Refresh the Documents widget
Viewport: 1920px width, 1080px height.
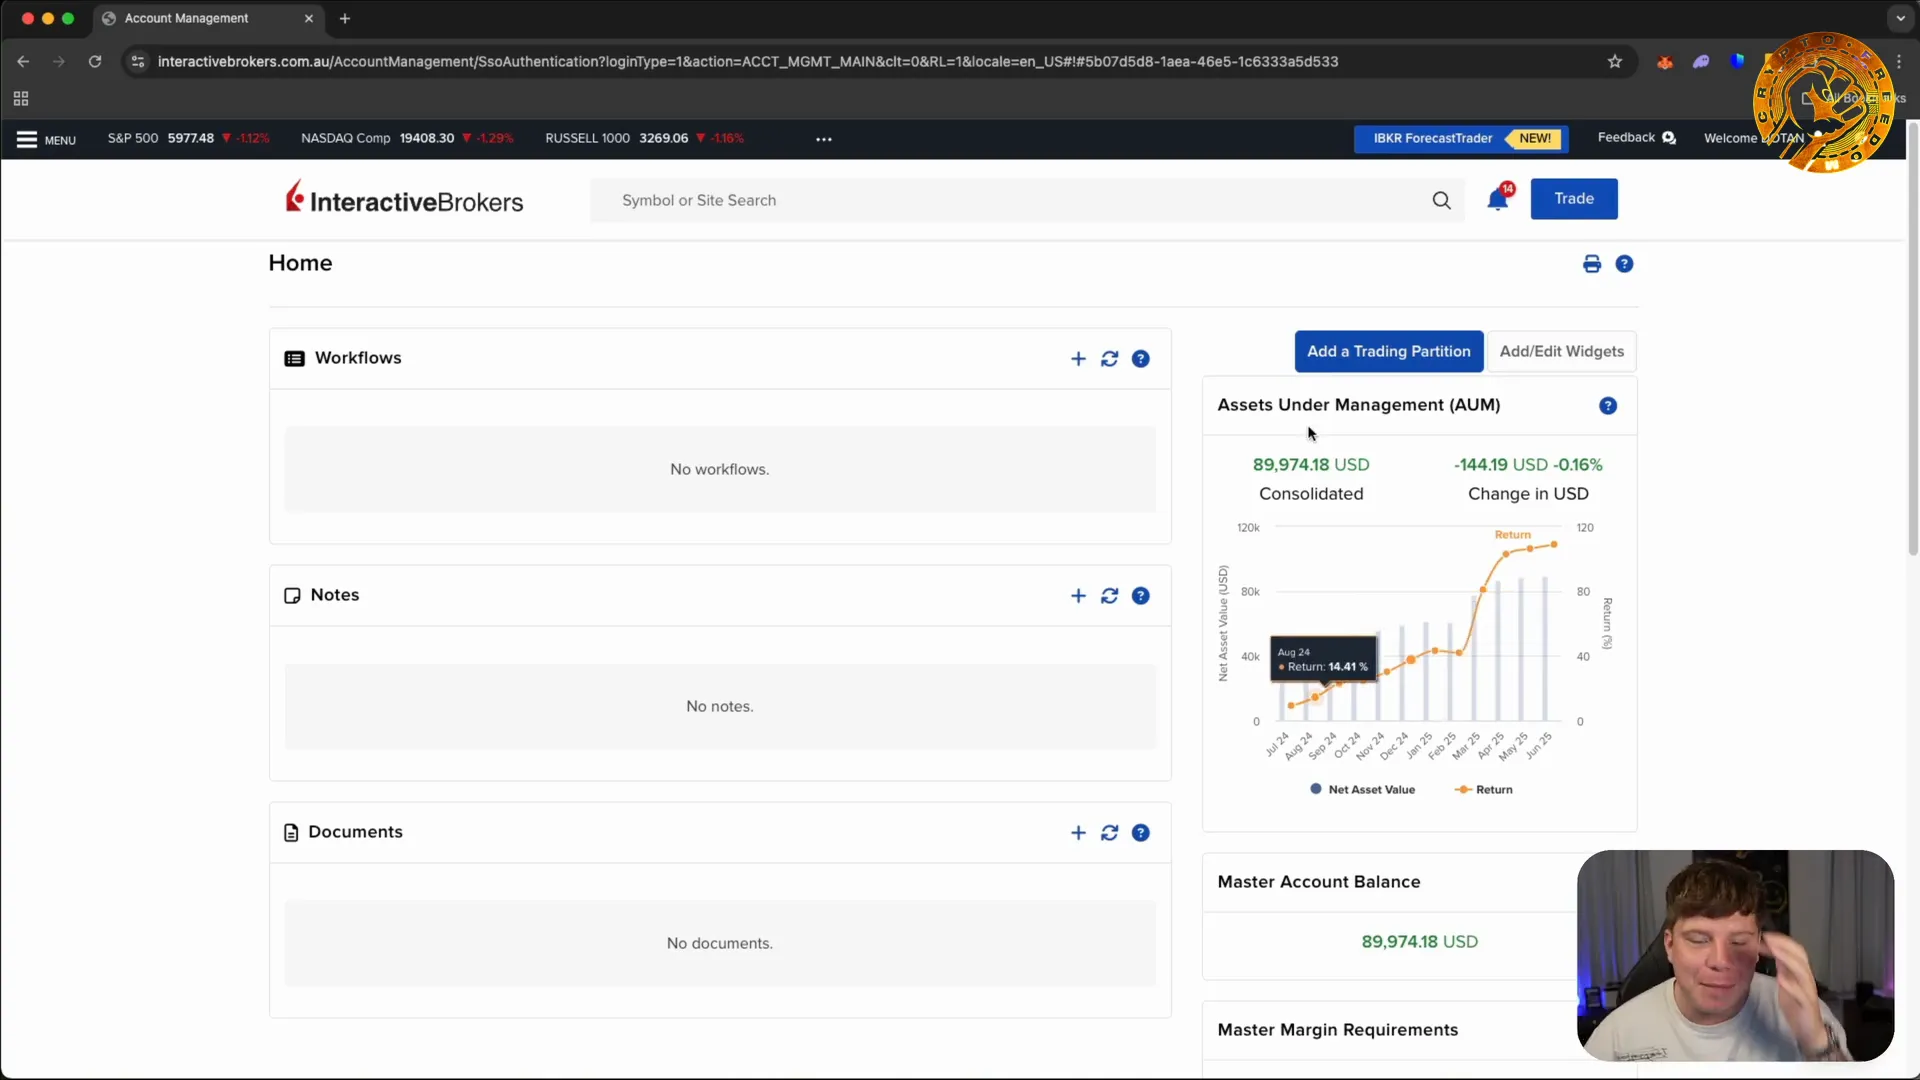[1109, 833]
